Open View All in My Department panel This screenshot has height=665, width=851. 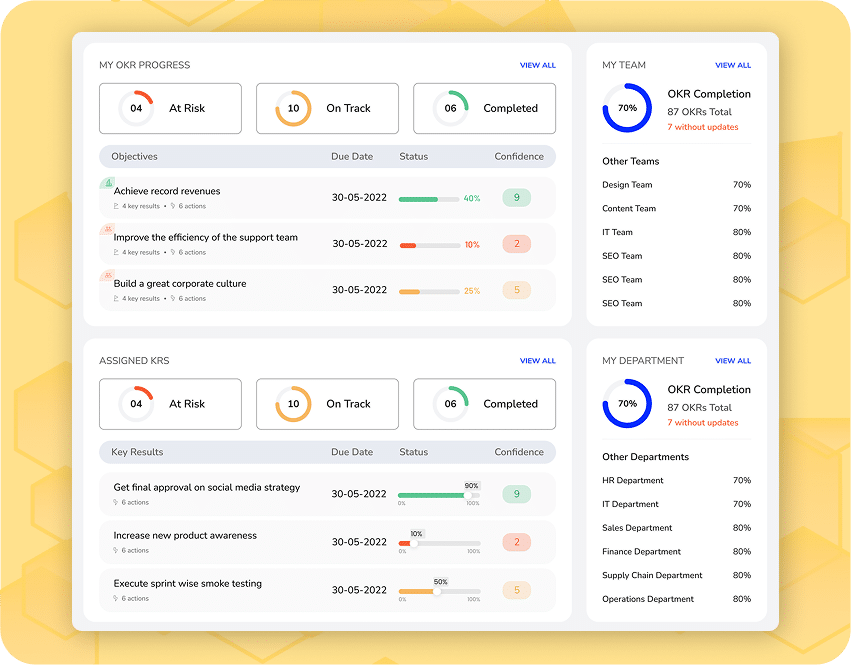(x=732, y=361)
